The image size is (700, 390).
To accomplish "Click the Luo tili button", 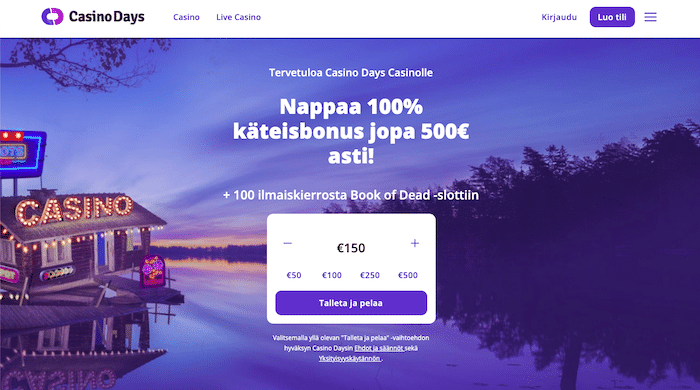I will tap(612, 17).
